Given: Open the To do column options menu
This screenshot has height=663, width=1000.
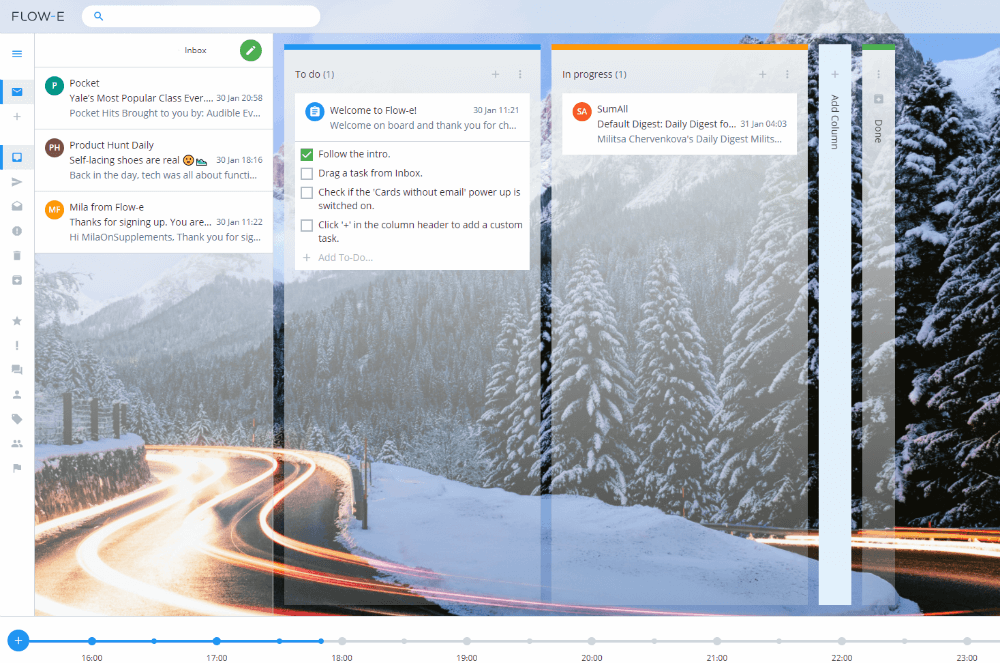Looking at the screenshot, I should pyautogui.click(x=519, y=74).
